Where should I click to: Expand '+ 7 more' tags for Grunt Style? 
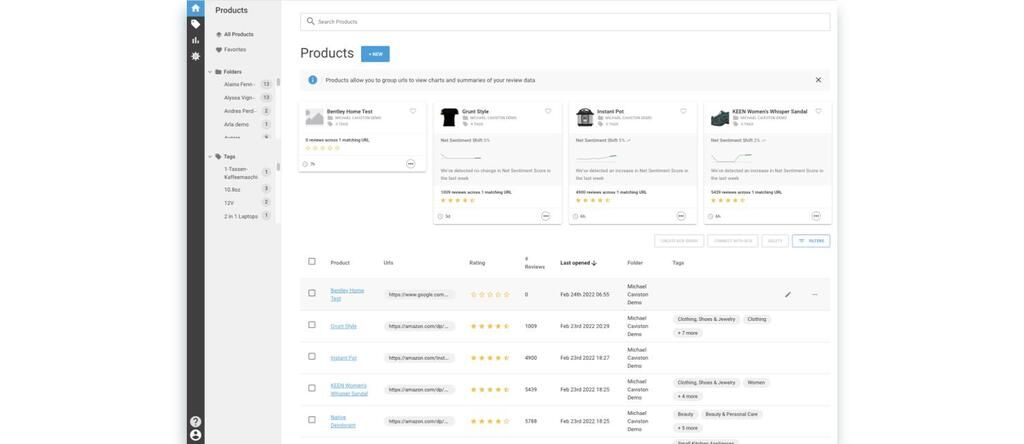coord(688,333)
